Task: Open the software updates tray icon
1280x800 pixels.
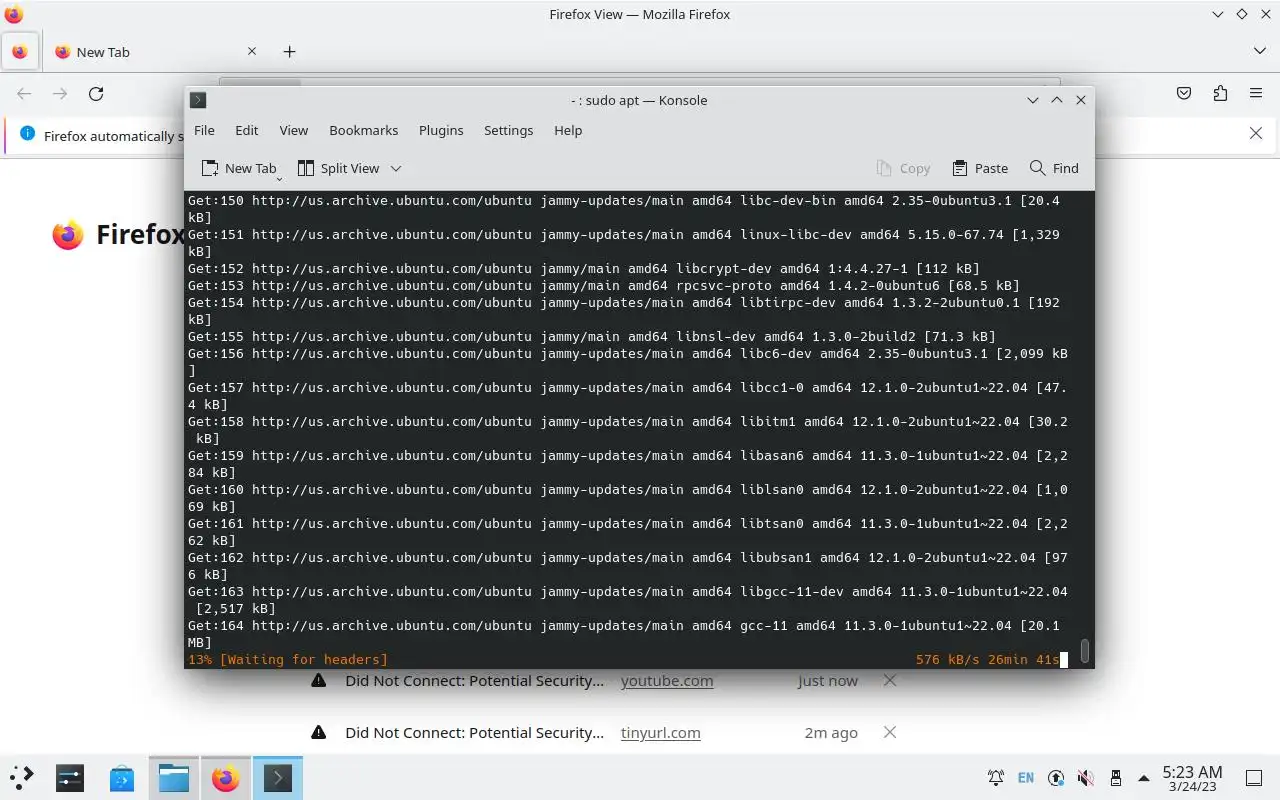Action: coord(1056,778)
